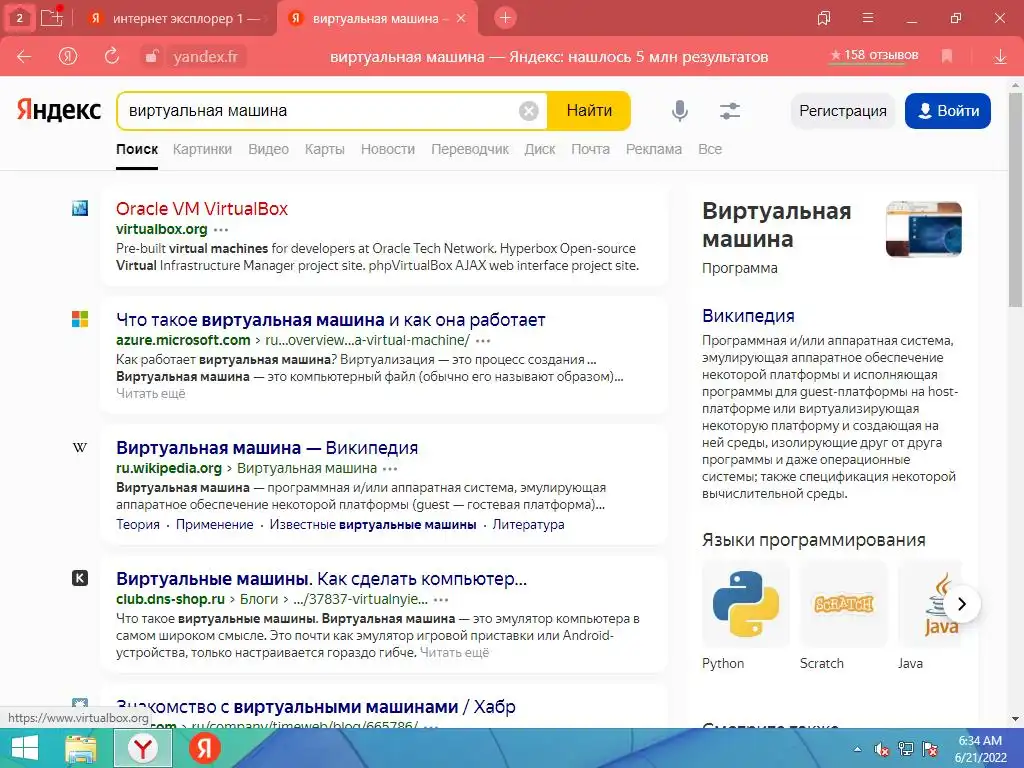Open more options dots for club.dns-shop.ru result
Image resolution: width=1024 pixels, height=768 pixels.
pos(441,600)
